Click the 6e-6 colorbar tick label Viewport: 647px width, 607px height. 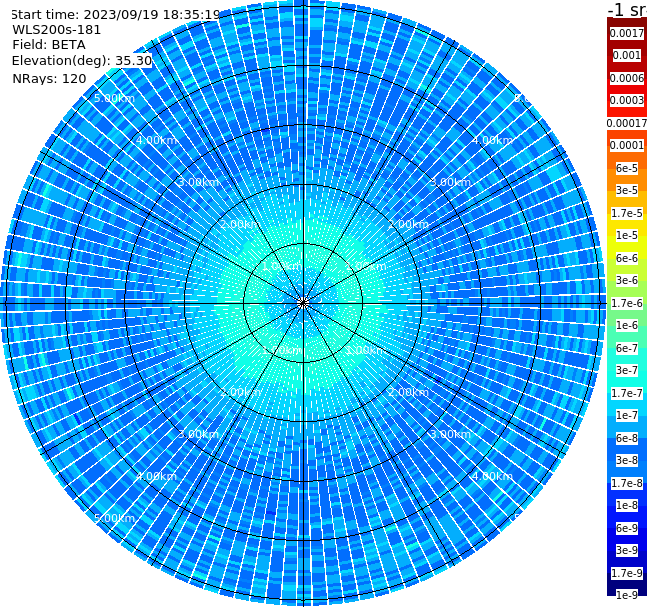[627, 258]
